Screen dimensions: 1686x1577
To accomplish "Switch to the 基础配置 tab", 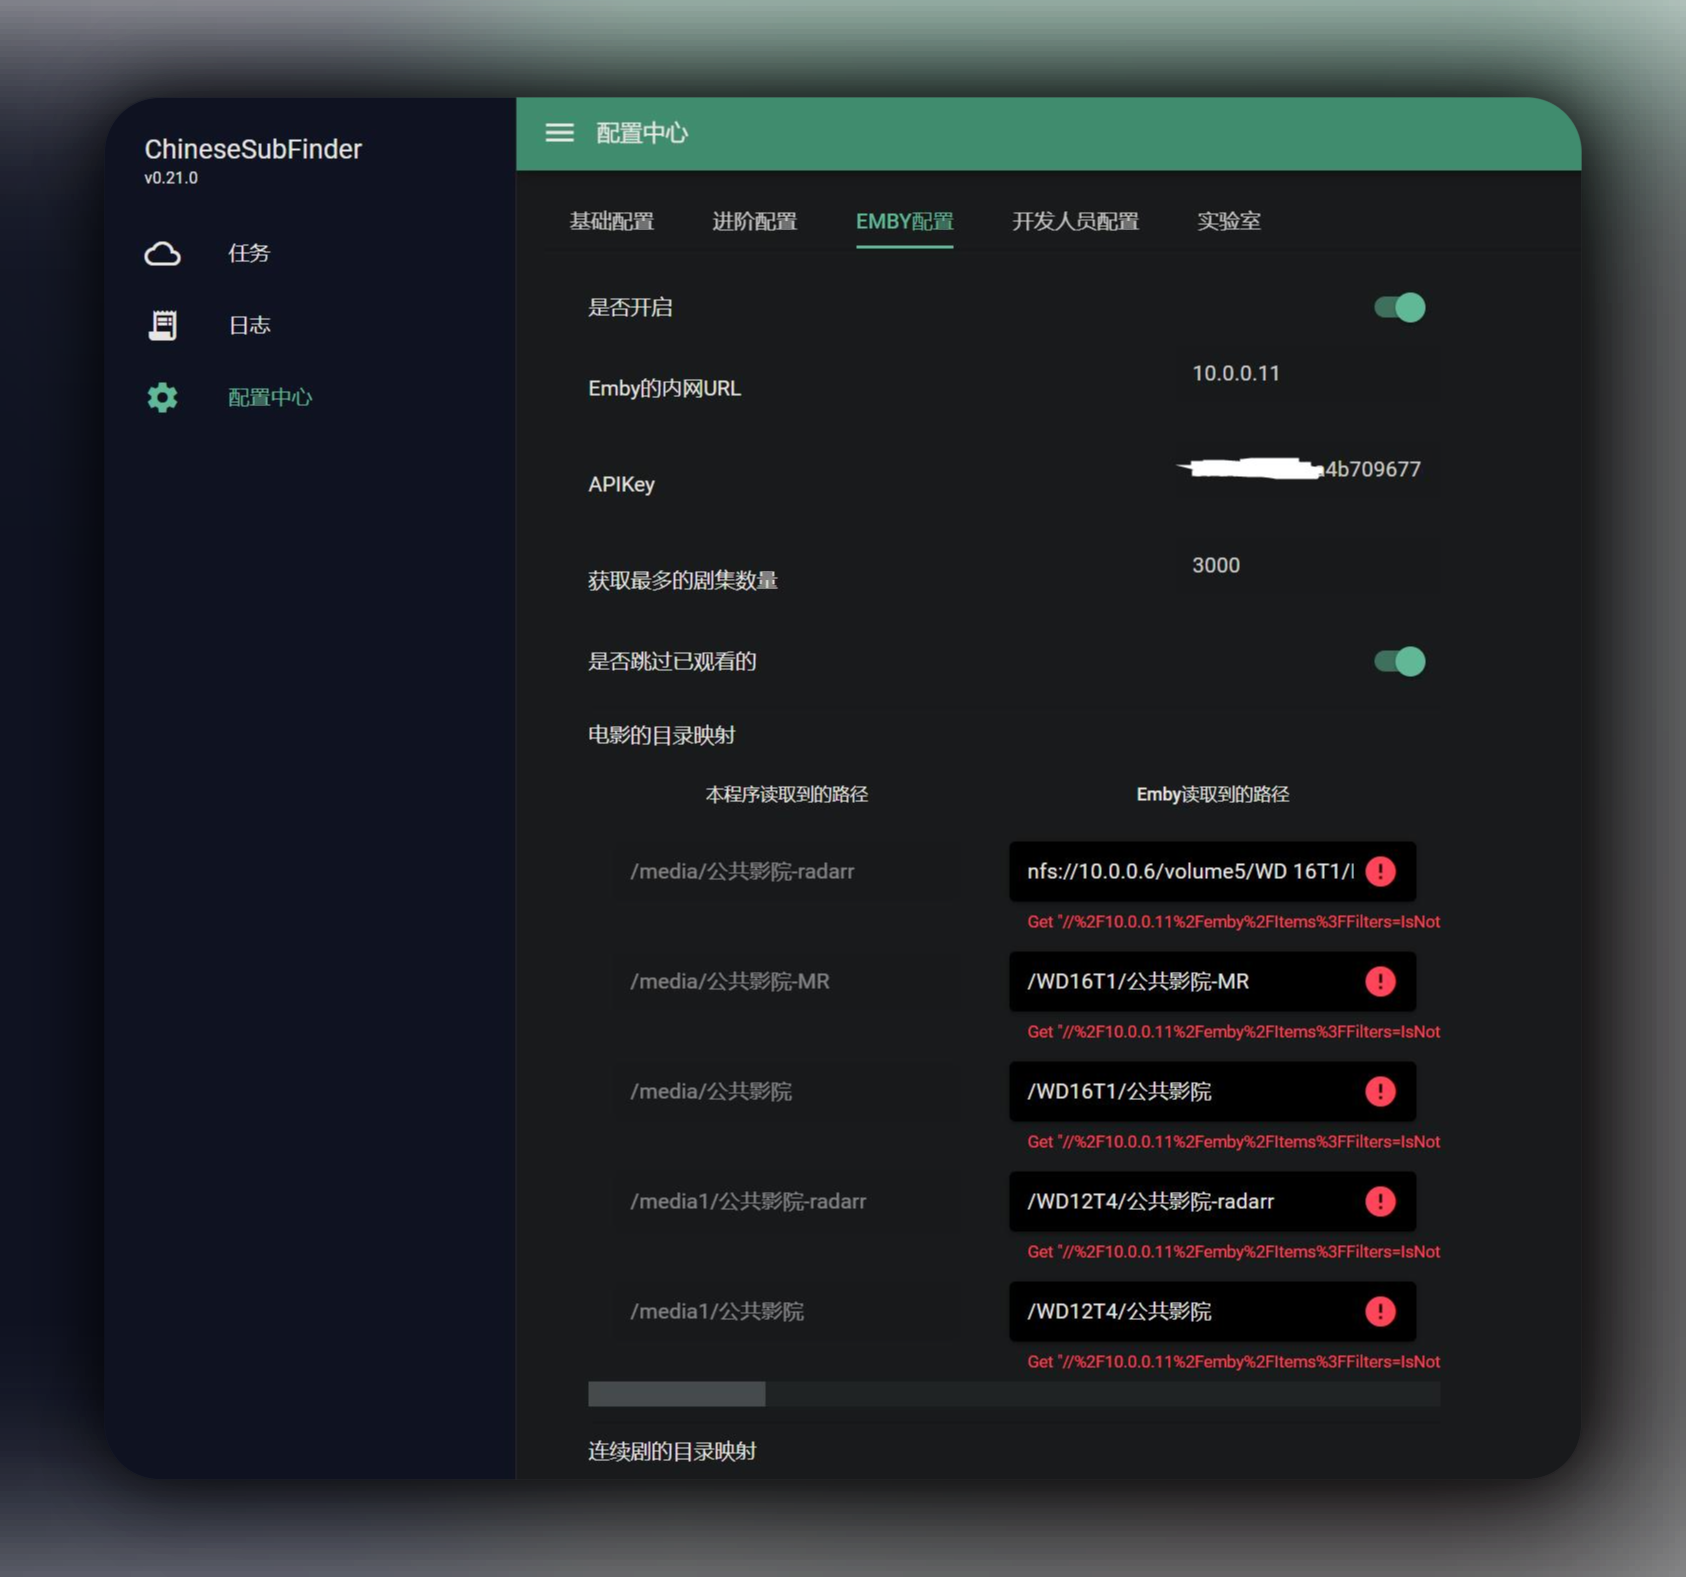I will tap(611, 221).
